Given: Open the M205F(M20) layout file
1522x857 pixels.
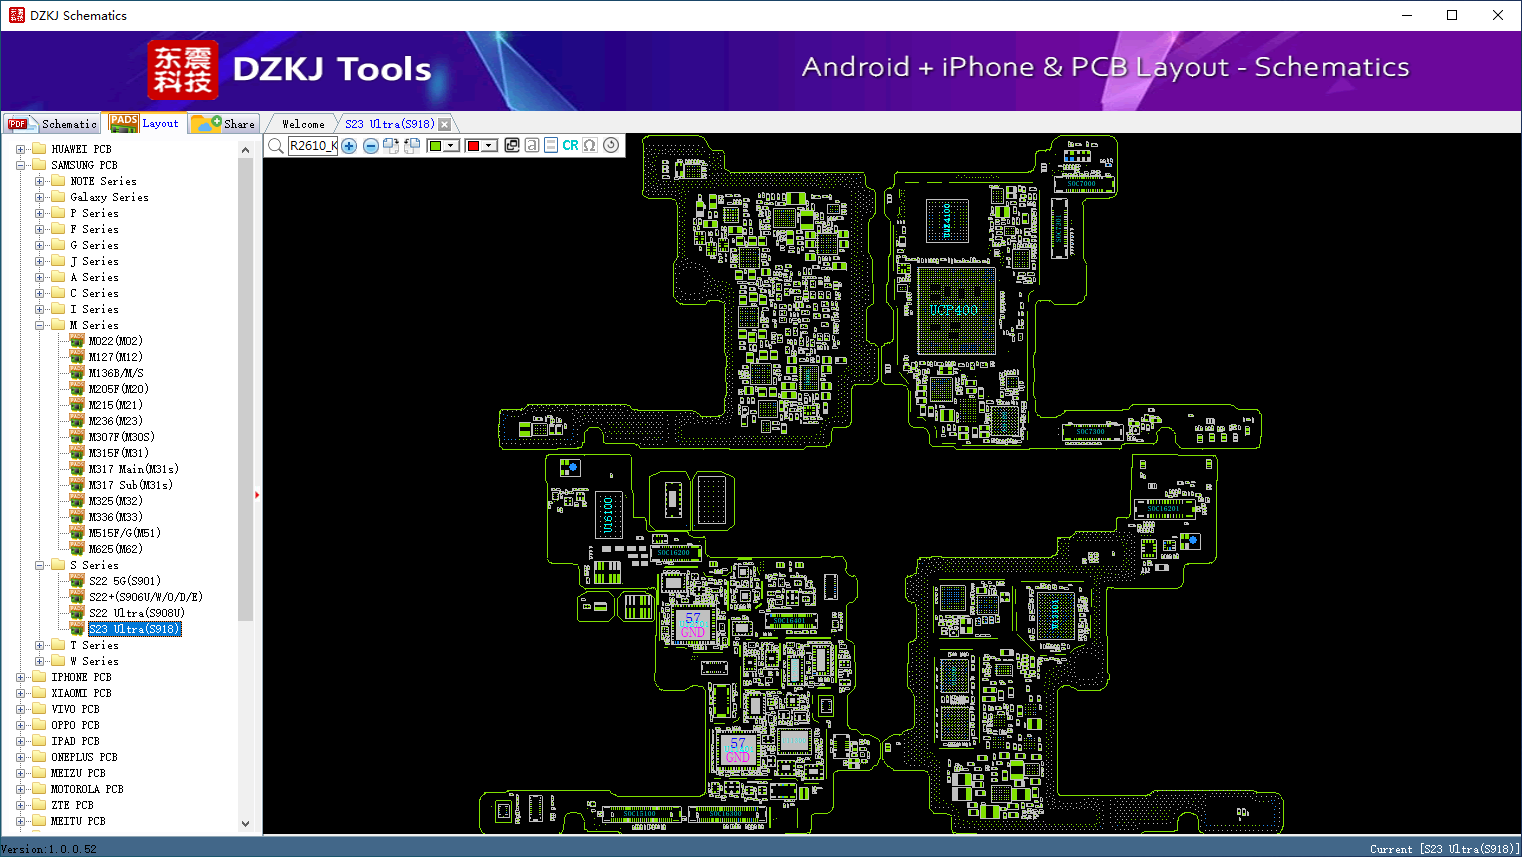Looking at the screenshot, I should pyautogui.click(x=118, y=389).
